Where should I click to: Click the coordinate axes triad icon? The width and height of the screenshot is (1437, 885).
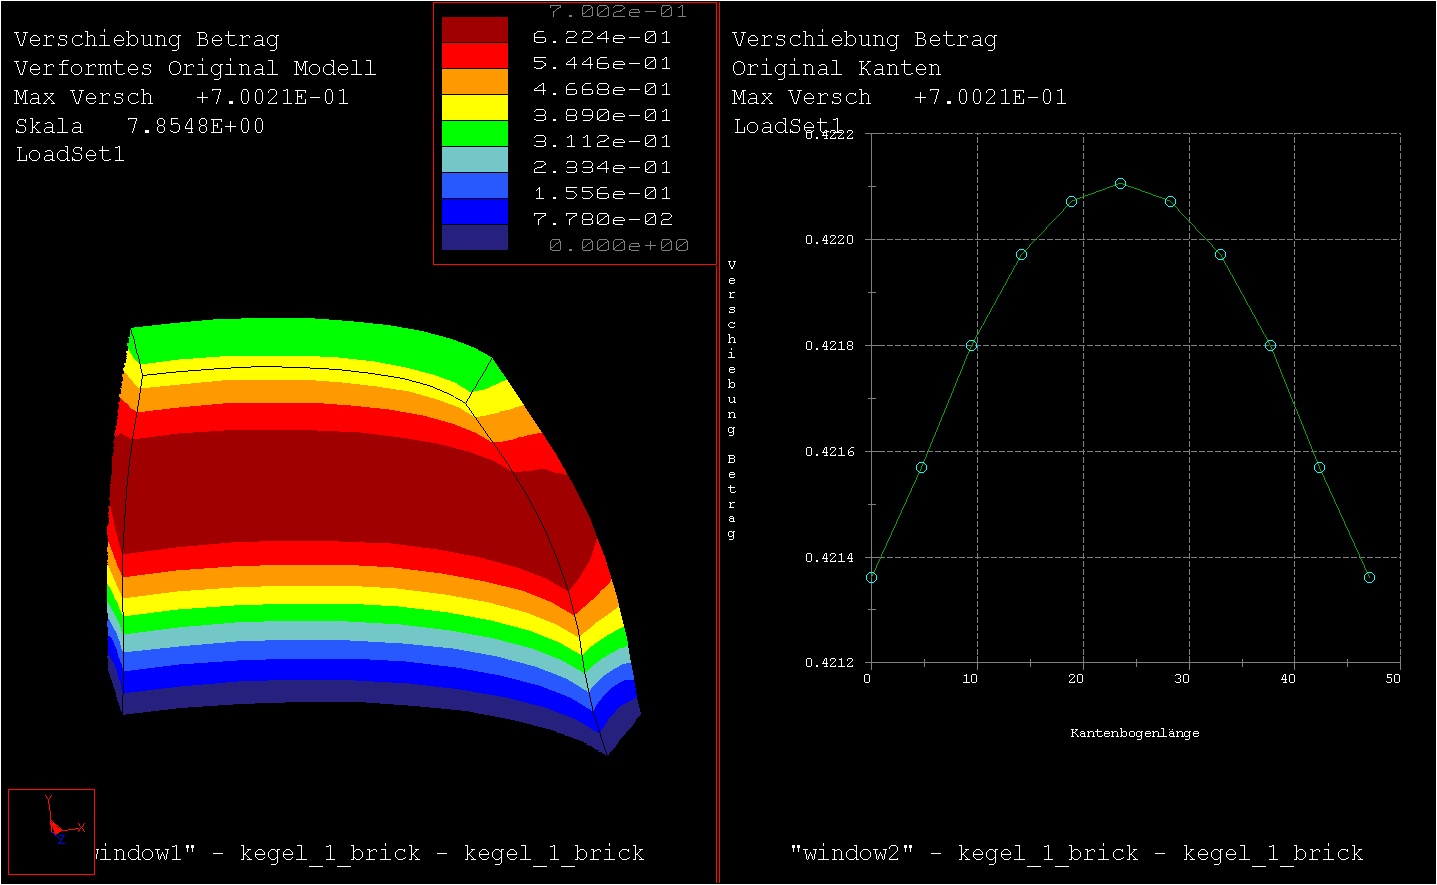coord(52,832)
